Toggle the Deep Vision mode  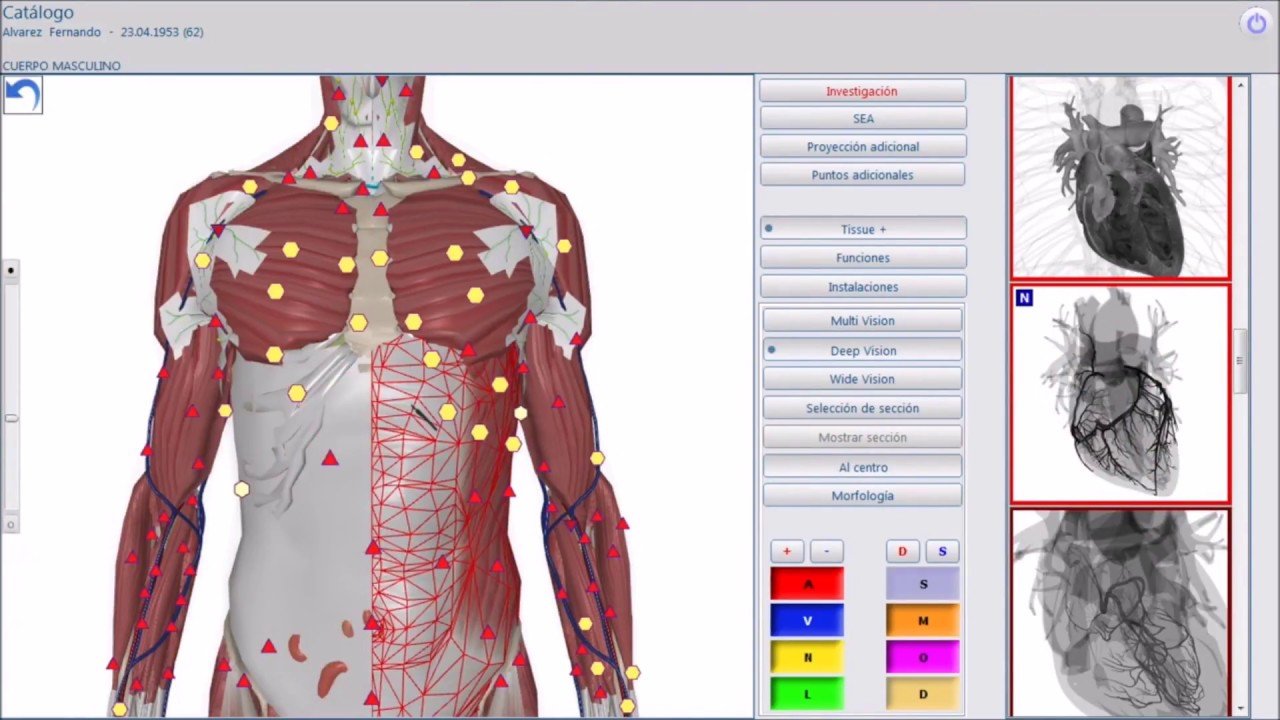[x=862, y=350]
